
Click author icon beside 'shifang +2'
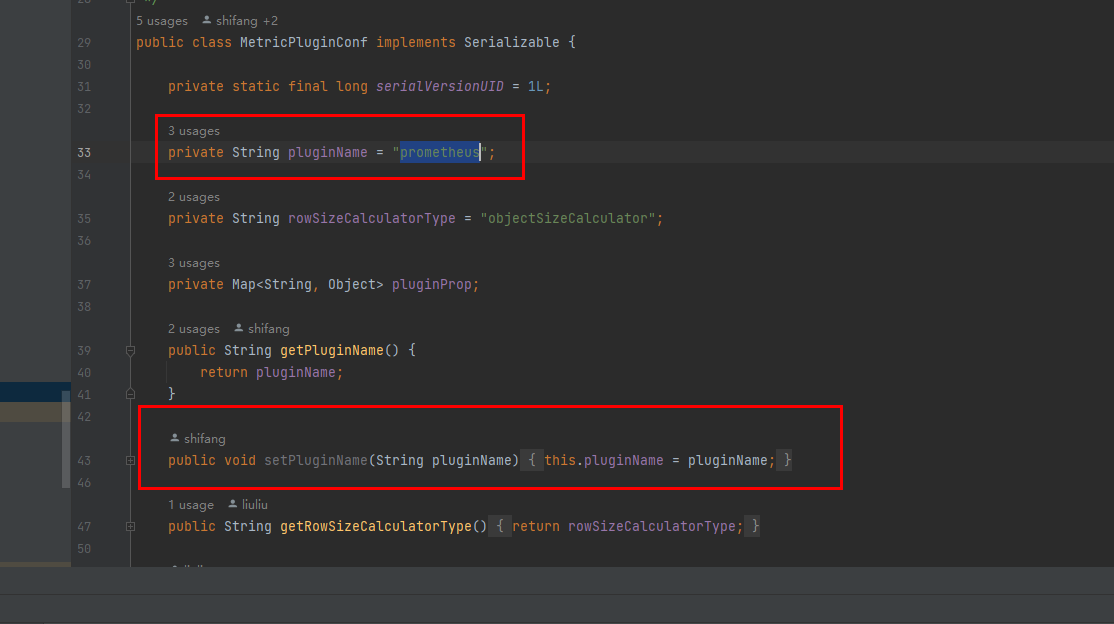[x=207, y=21]
